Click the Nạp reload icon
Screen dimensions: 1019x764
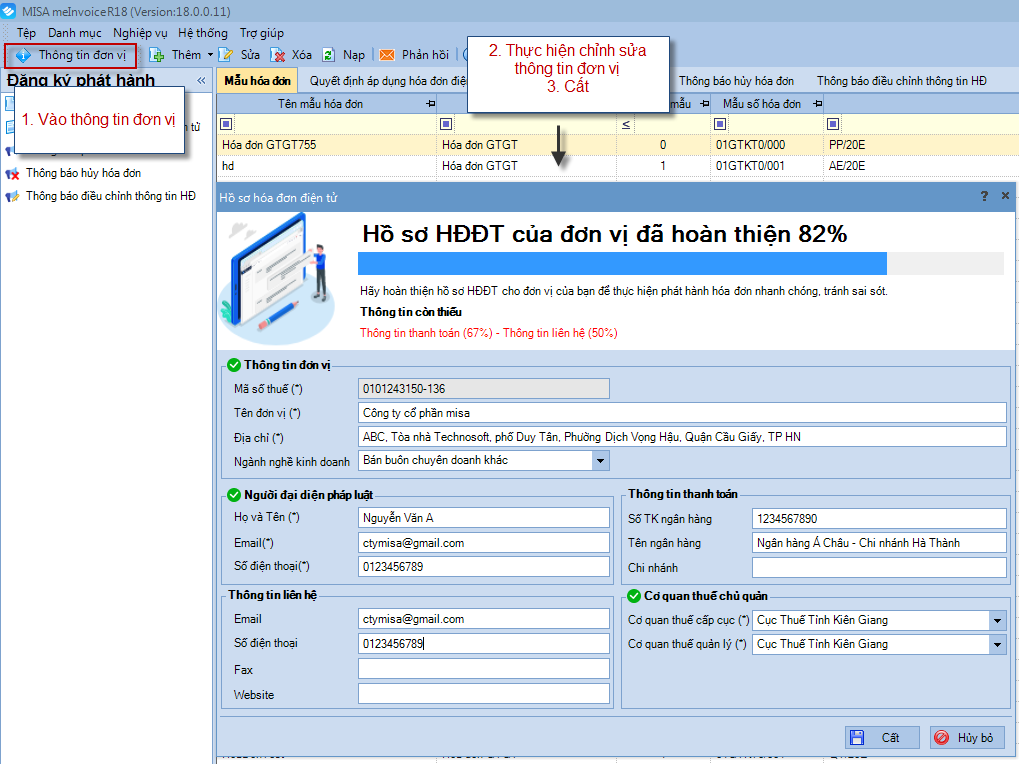tap(329, 55)
